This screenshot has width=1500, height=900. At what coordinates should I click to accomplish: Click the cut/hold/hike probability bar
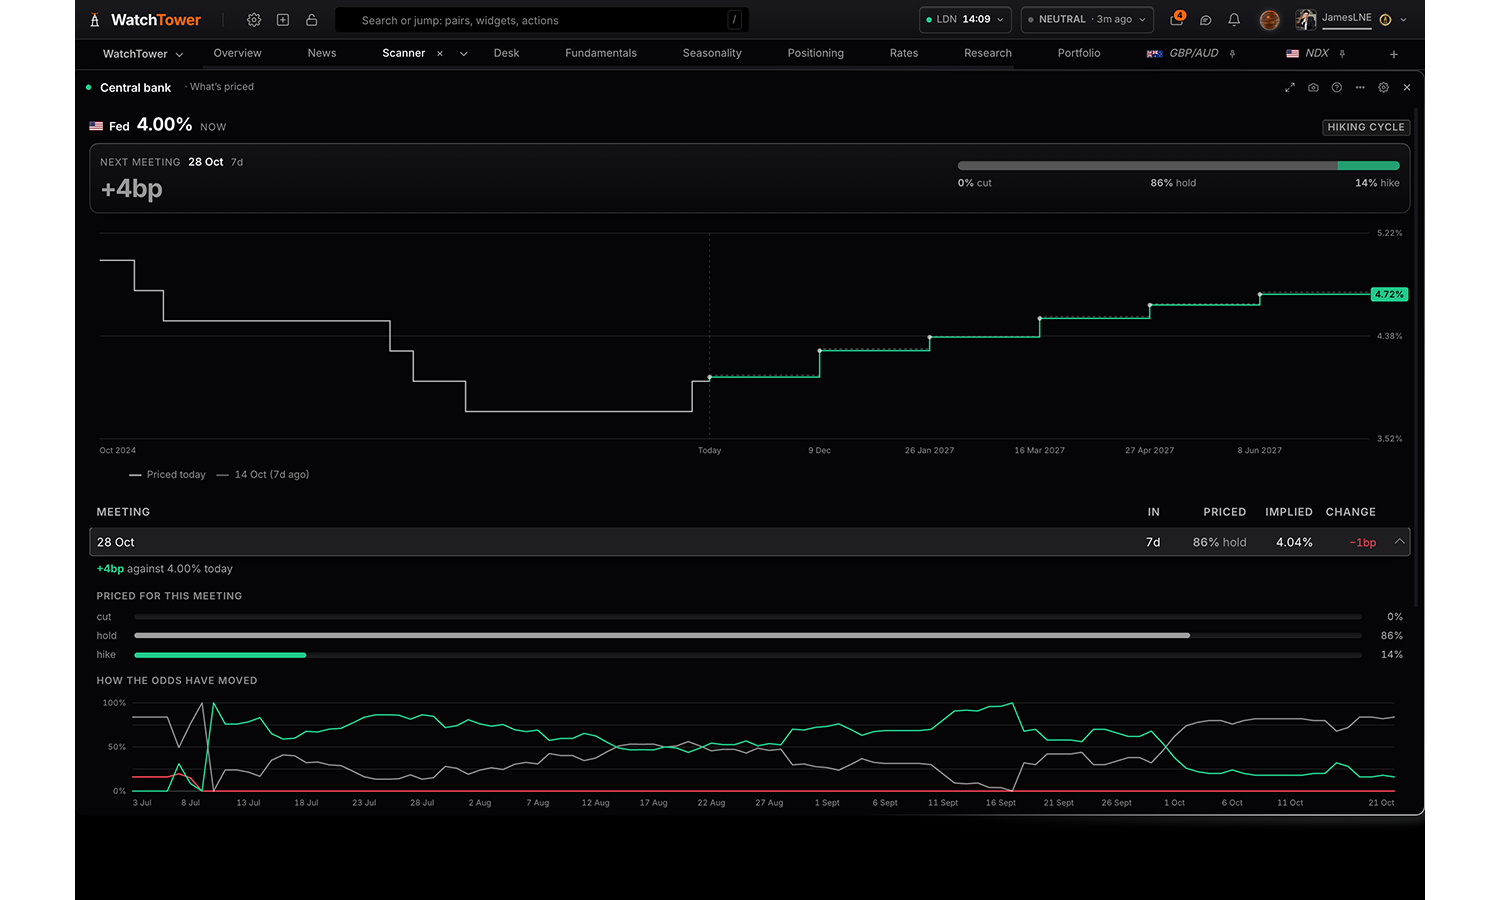coord(1178,166)
